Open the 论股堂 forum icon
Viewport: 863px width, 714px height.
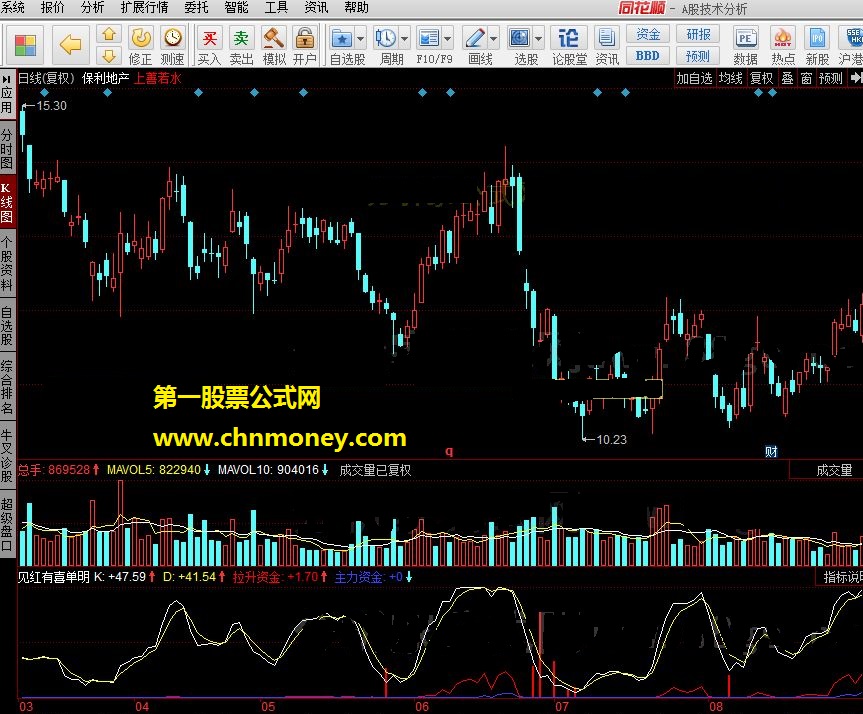tap(569, 46)
